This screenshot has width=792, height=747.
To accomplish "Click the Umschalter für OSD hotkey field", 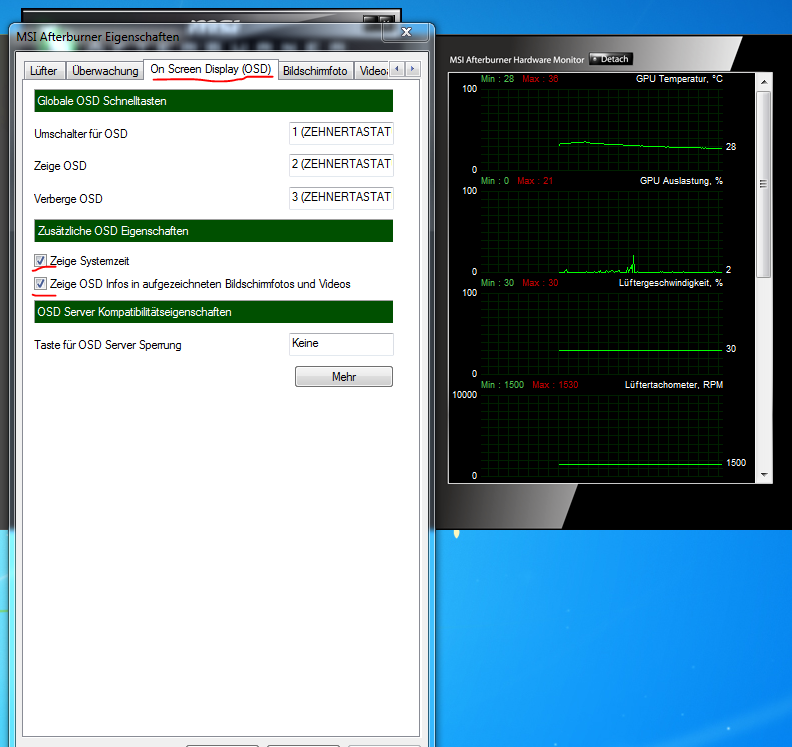I will coord(341,133).
